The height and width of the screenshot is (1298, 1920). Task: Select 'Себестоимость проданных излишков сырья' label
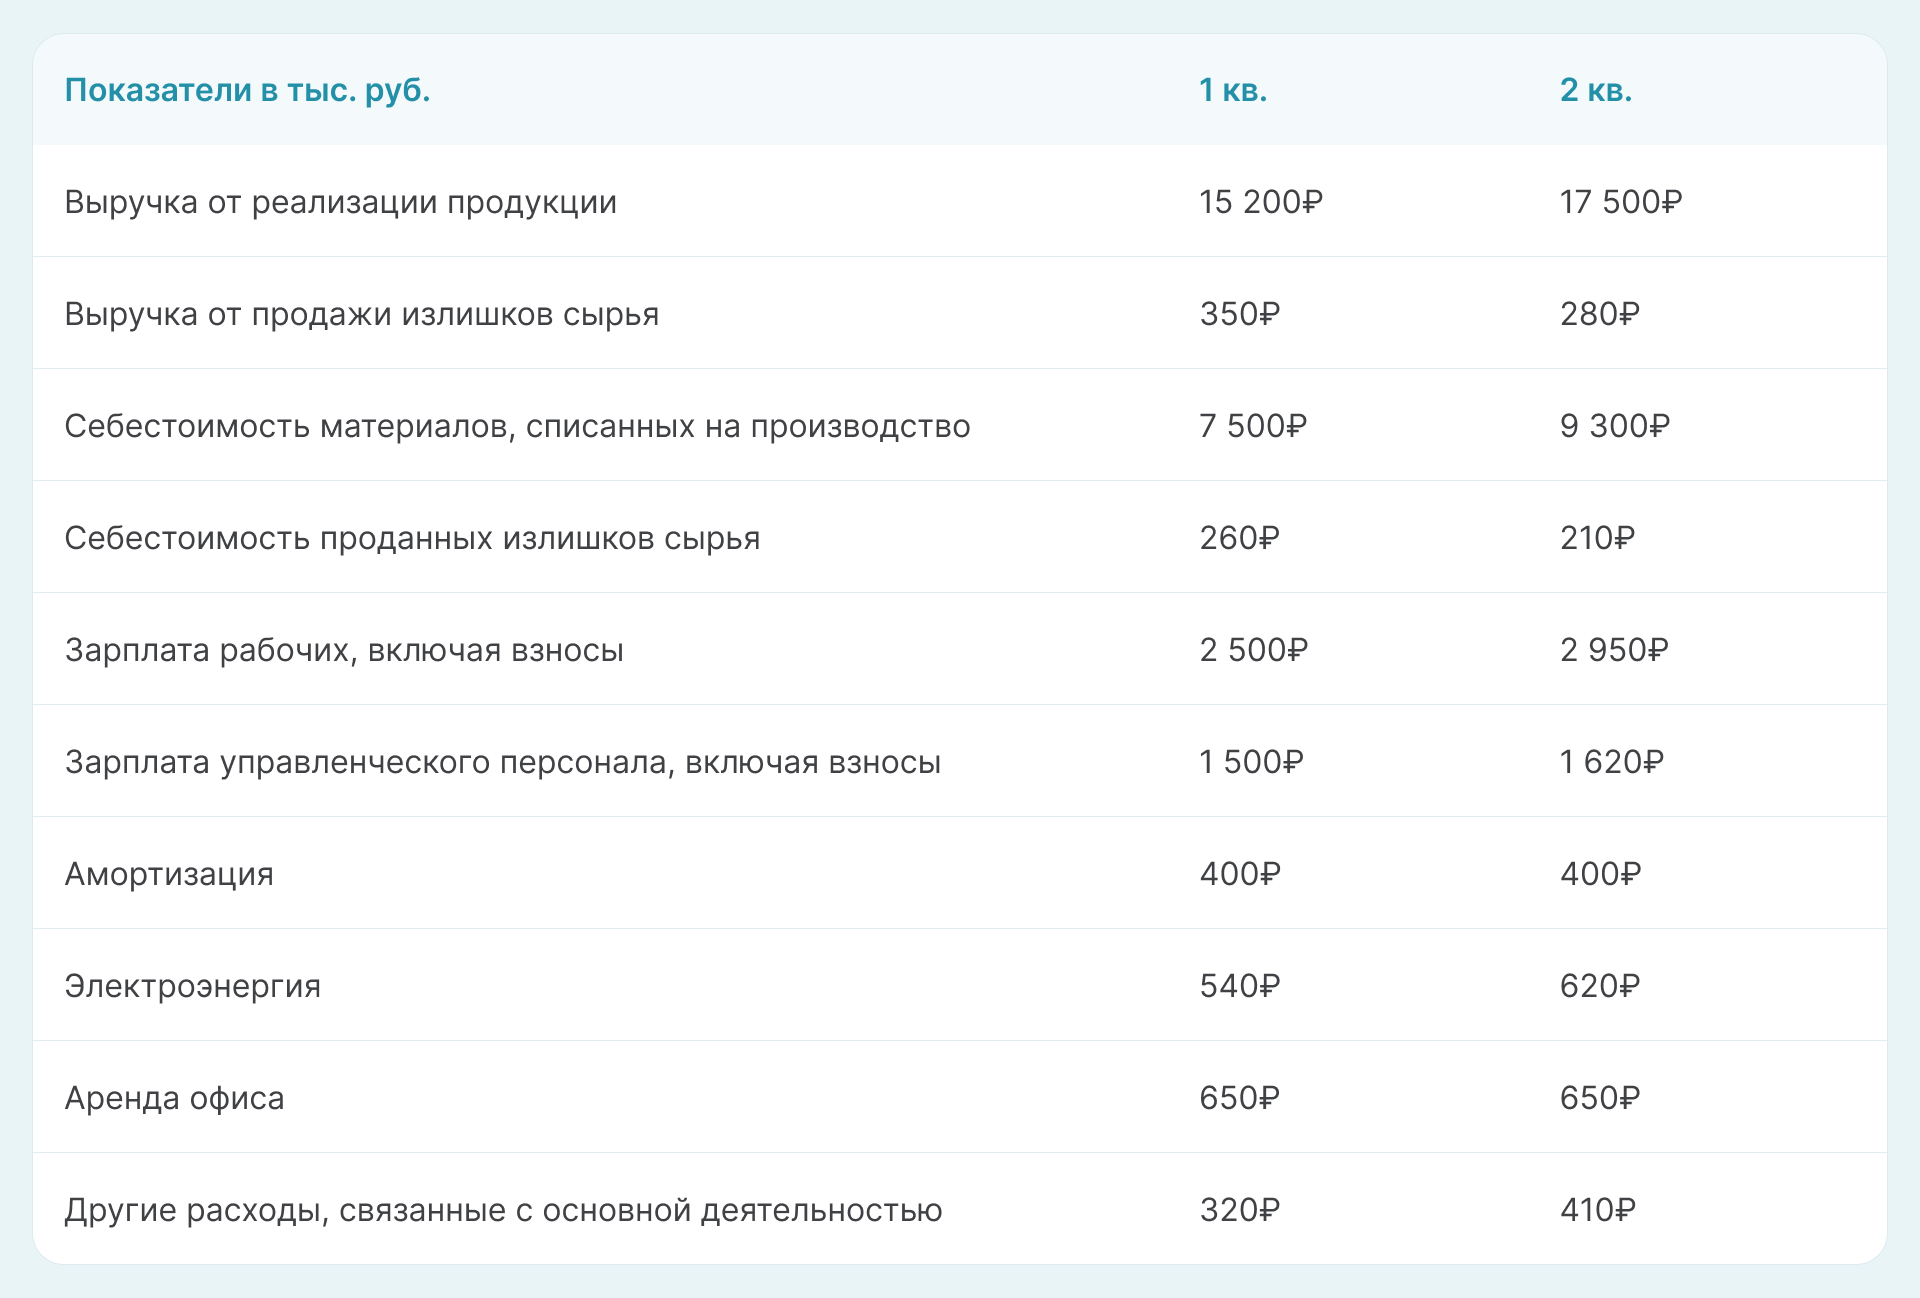click(412, 538)
